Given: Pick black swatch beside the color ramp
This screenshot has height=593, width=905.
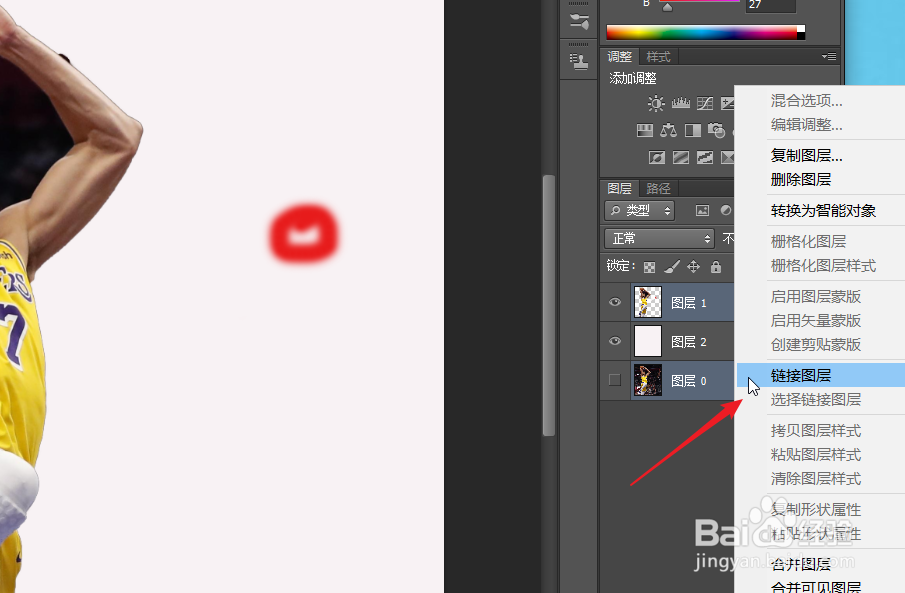Looking at the screenshot, I should tap(801, 36).
